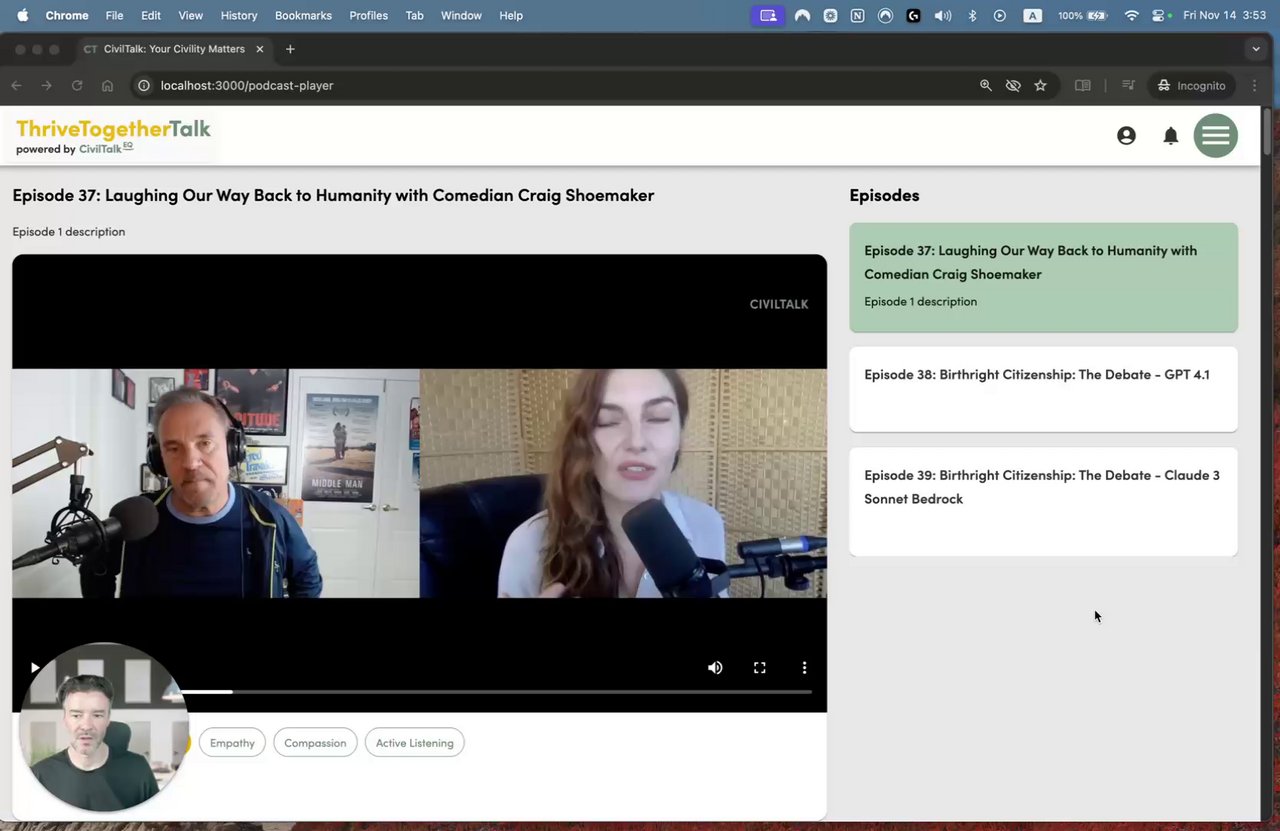Open the Profiles menu
The width and height of the screenshot is (1280, 831).
click(x=368, y=15)
